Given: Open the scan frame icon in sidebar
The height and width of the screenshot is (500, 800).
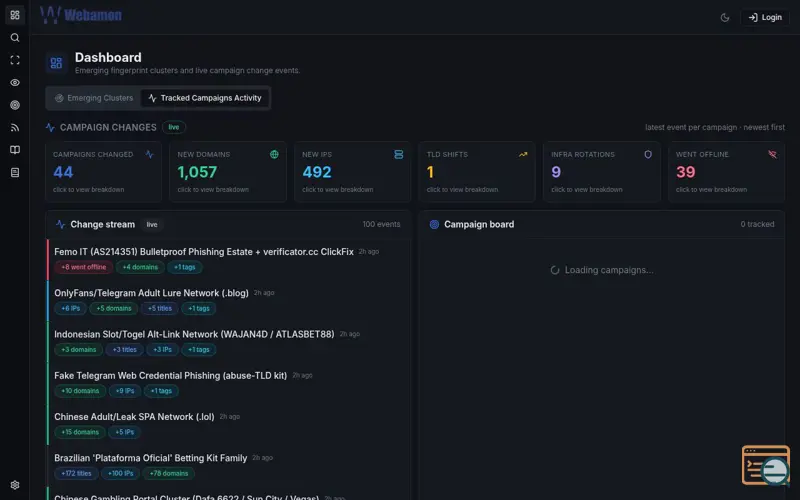Looking at the screenshot, I should coord(15,60).
